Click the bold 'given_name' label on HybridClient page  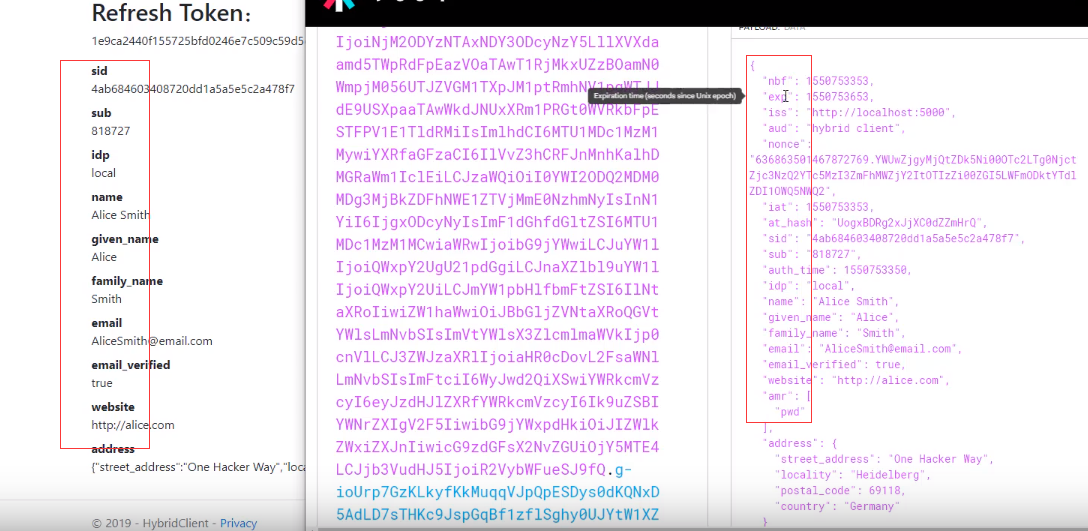[125, 239]
